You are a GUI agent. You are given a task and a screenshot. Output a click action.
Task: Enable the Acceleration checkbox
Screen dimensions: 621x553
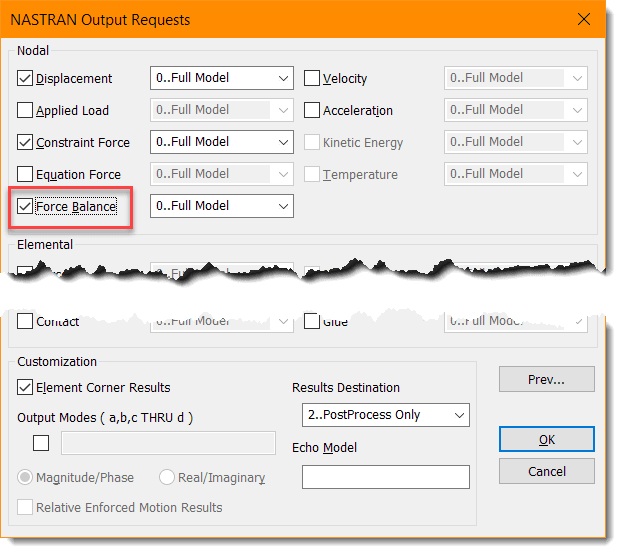(x=312, y=110)
